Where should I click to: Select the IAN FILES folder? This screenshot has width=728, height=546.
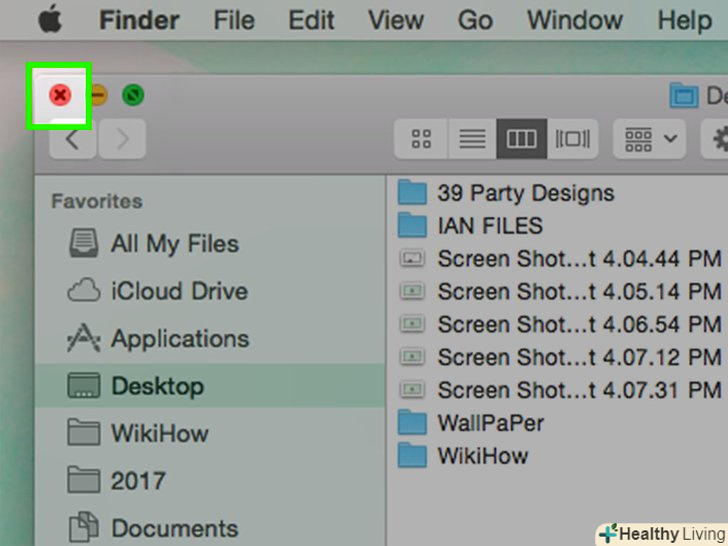[x=490, y=226]
